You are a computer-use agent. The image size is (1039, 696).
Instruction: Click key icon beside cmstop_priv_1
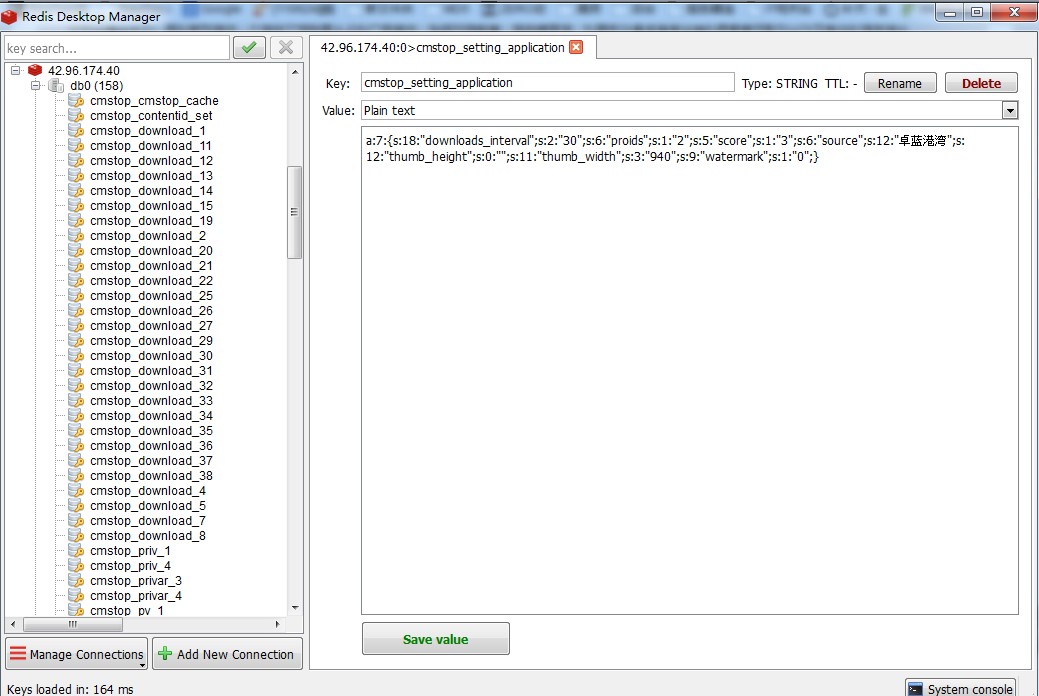click(76, 551)
